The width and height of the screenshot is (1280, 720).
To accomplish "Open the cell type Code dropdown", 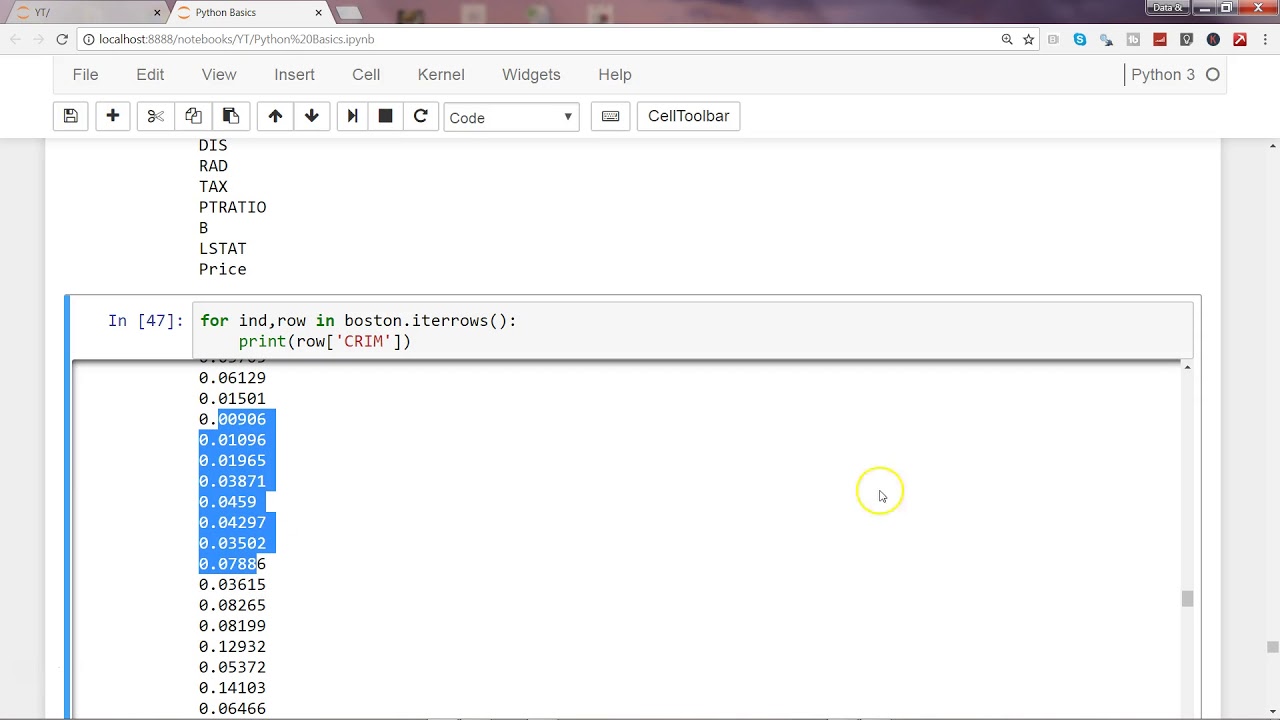I will pos(511,117).
